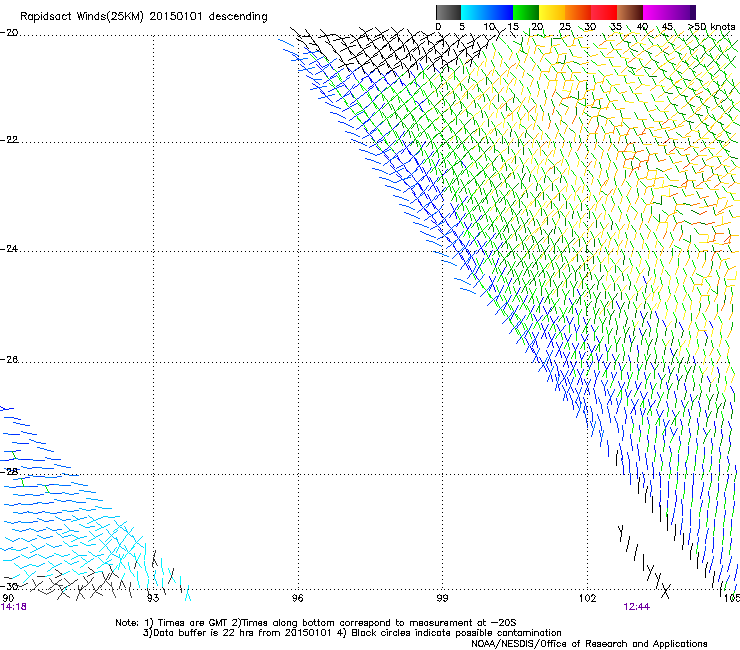Click the '-26' latitude axis label

tap(9, 360)
